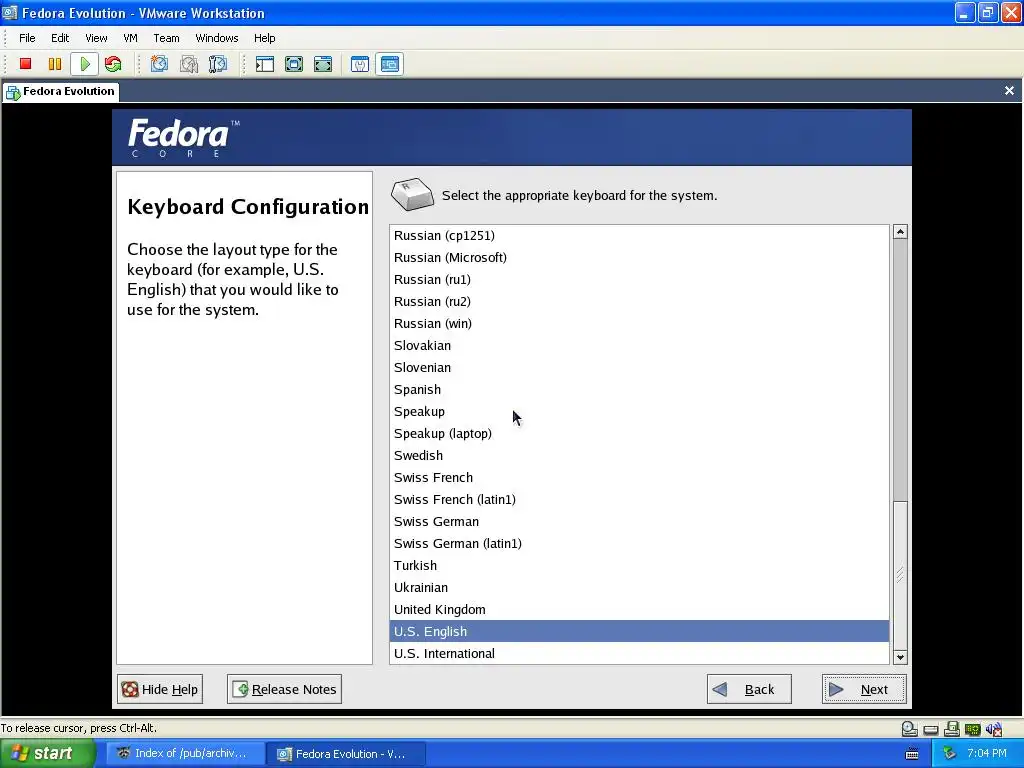Screen dimensions: 1024x768
Task: Select Russian (ru2) keyboard
Action: tap(639, 302)
